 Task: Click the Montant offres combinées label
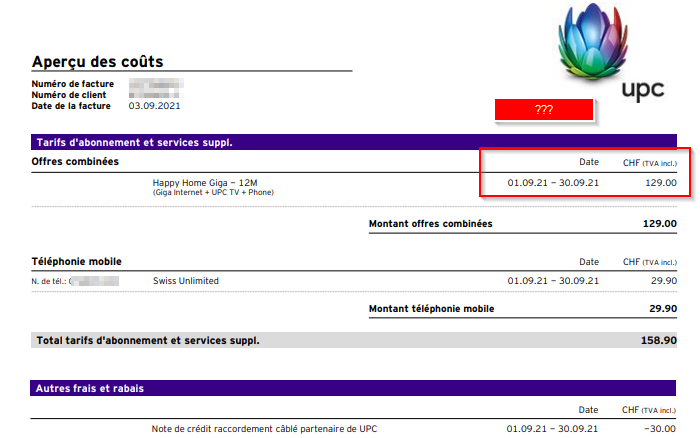point(430,224)
